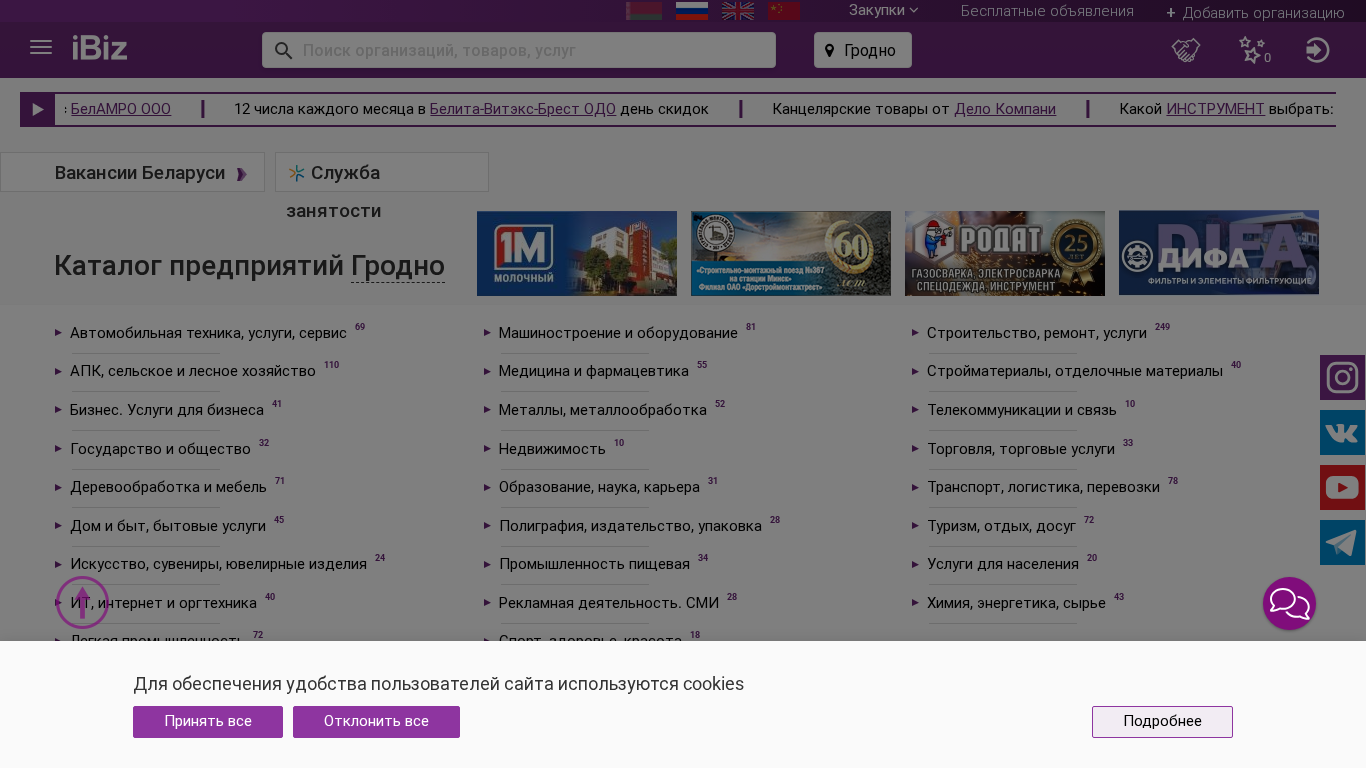Open Полиграфия, издательство, упаковка category
The image size is (1366, 768).
click(x=630, y=526)
